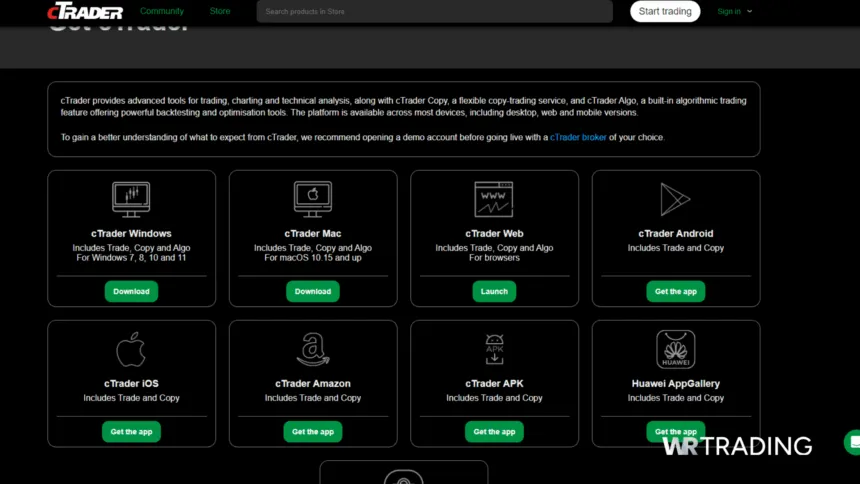
Task: Open the chat widget bubble
Action: point(852,442)
